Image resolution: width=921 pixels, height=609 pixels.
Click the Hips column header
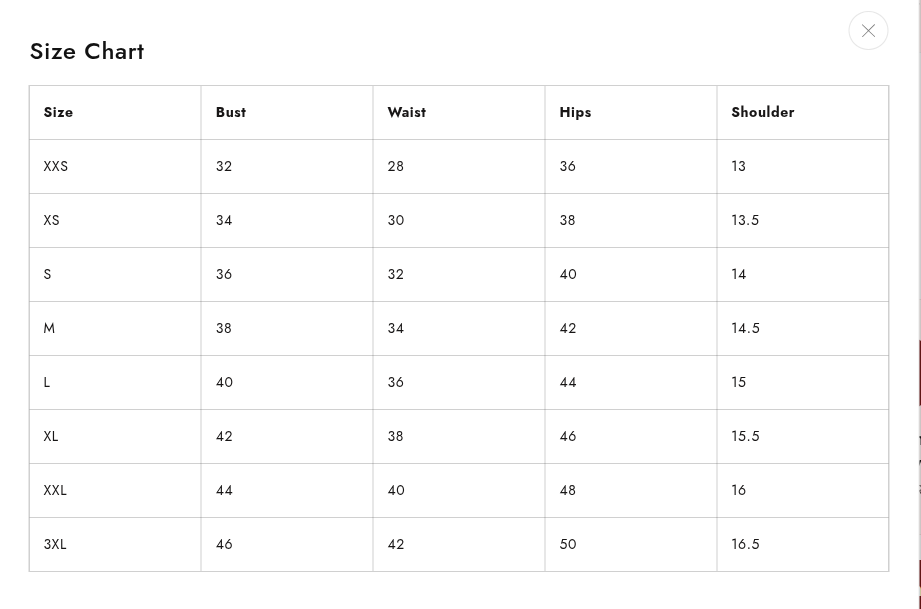575,112
